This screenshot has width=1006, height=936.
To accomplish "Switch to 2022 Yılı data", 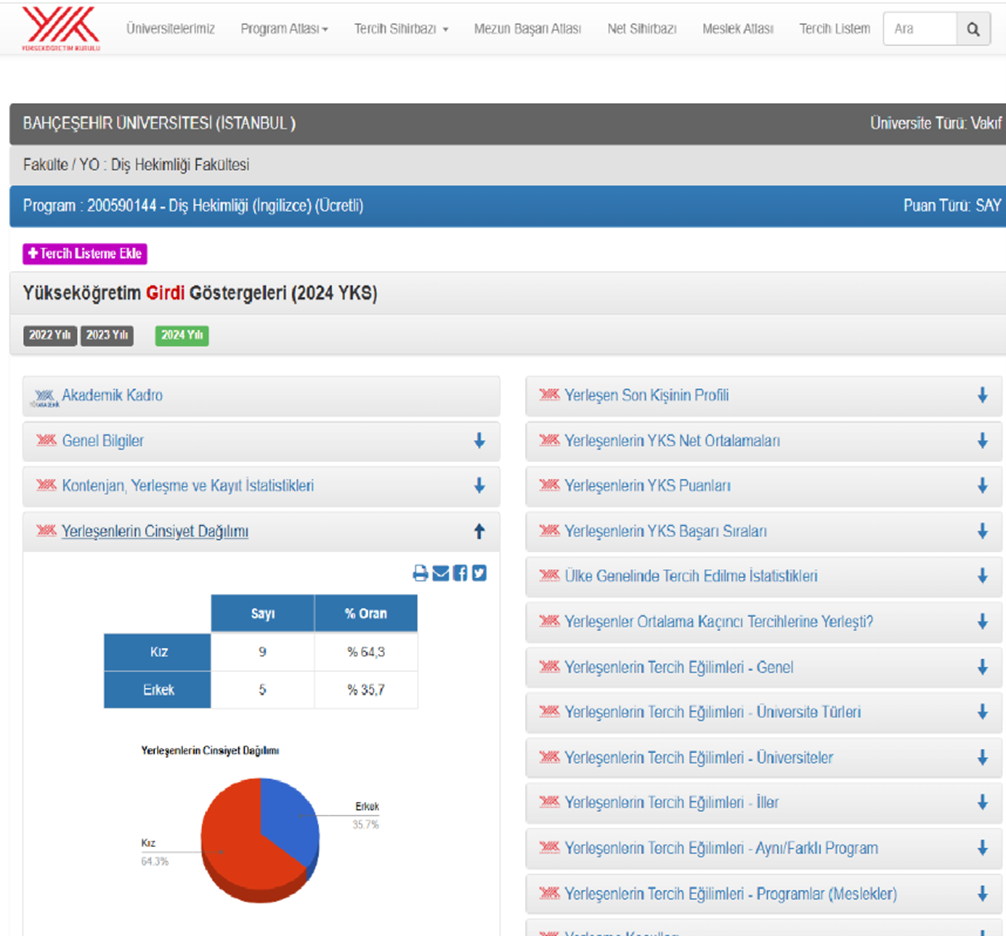I will 50,336.
